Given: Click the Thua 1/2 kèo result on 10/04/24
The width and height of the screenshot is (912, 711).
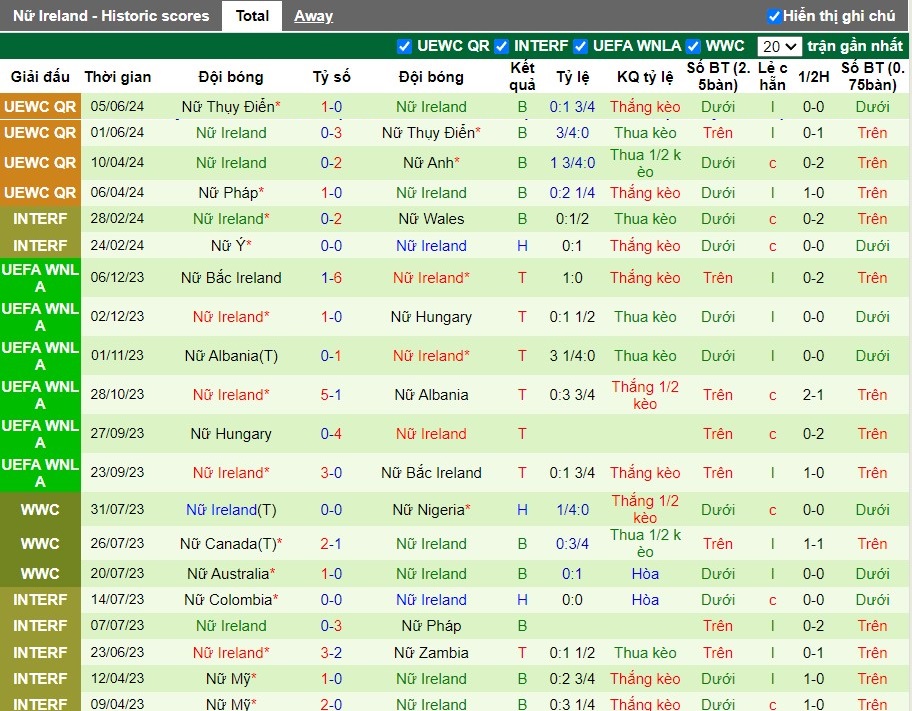Looking at the screenshot, I should pos(645,163).
